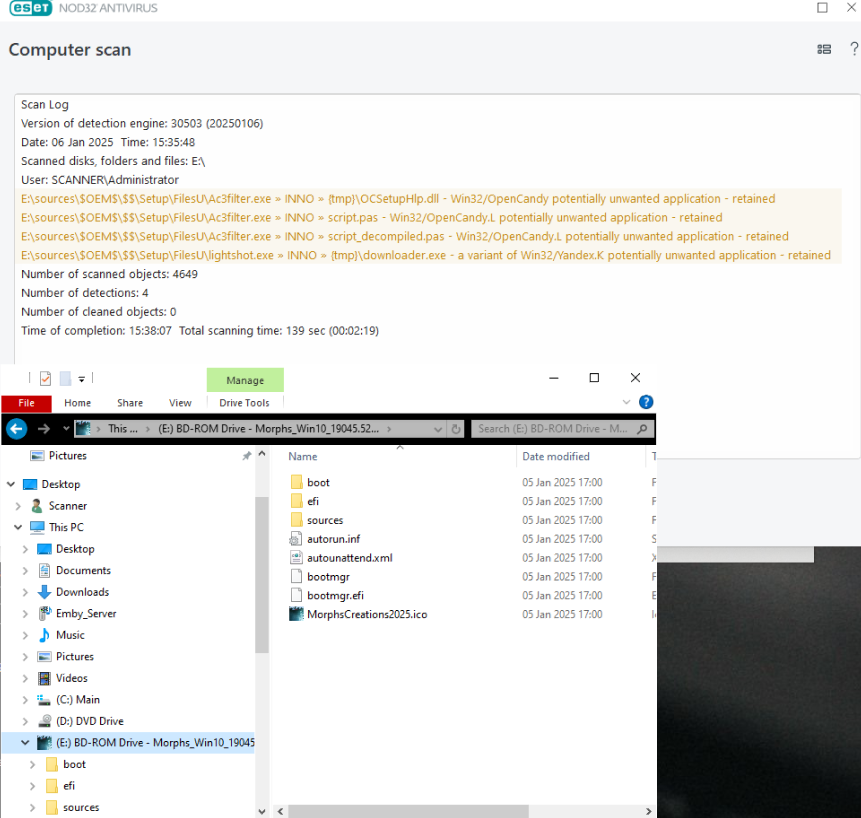Screen dimensions: 861x818
Task: Open Music in the navigation pane
Action: click(x=70, y=635)
